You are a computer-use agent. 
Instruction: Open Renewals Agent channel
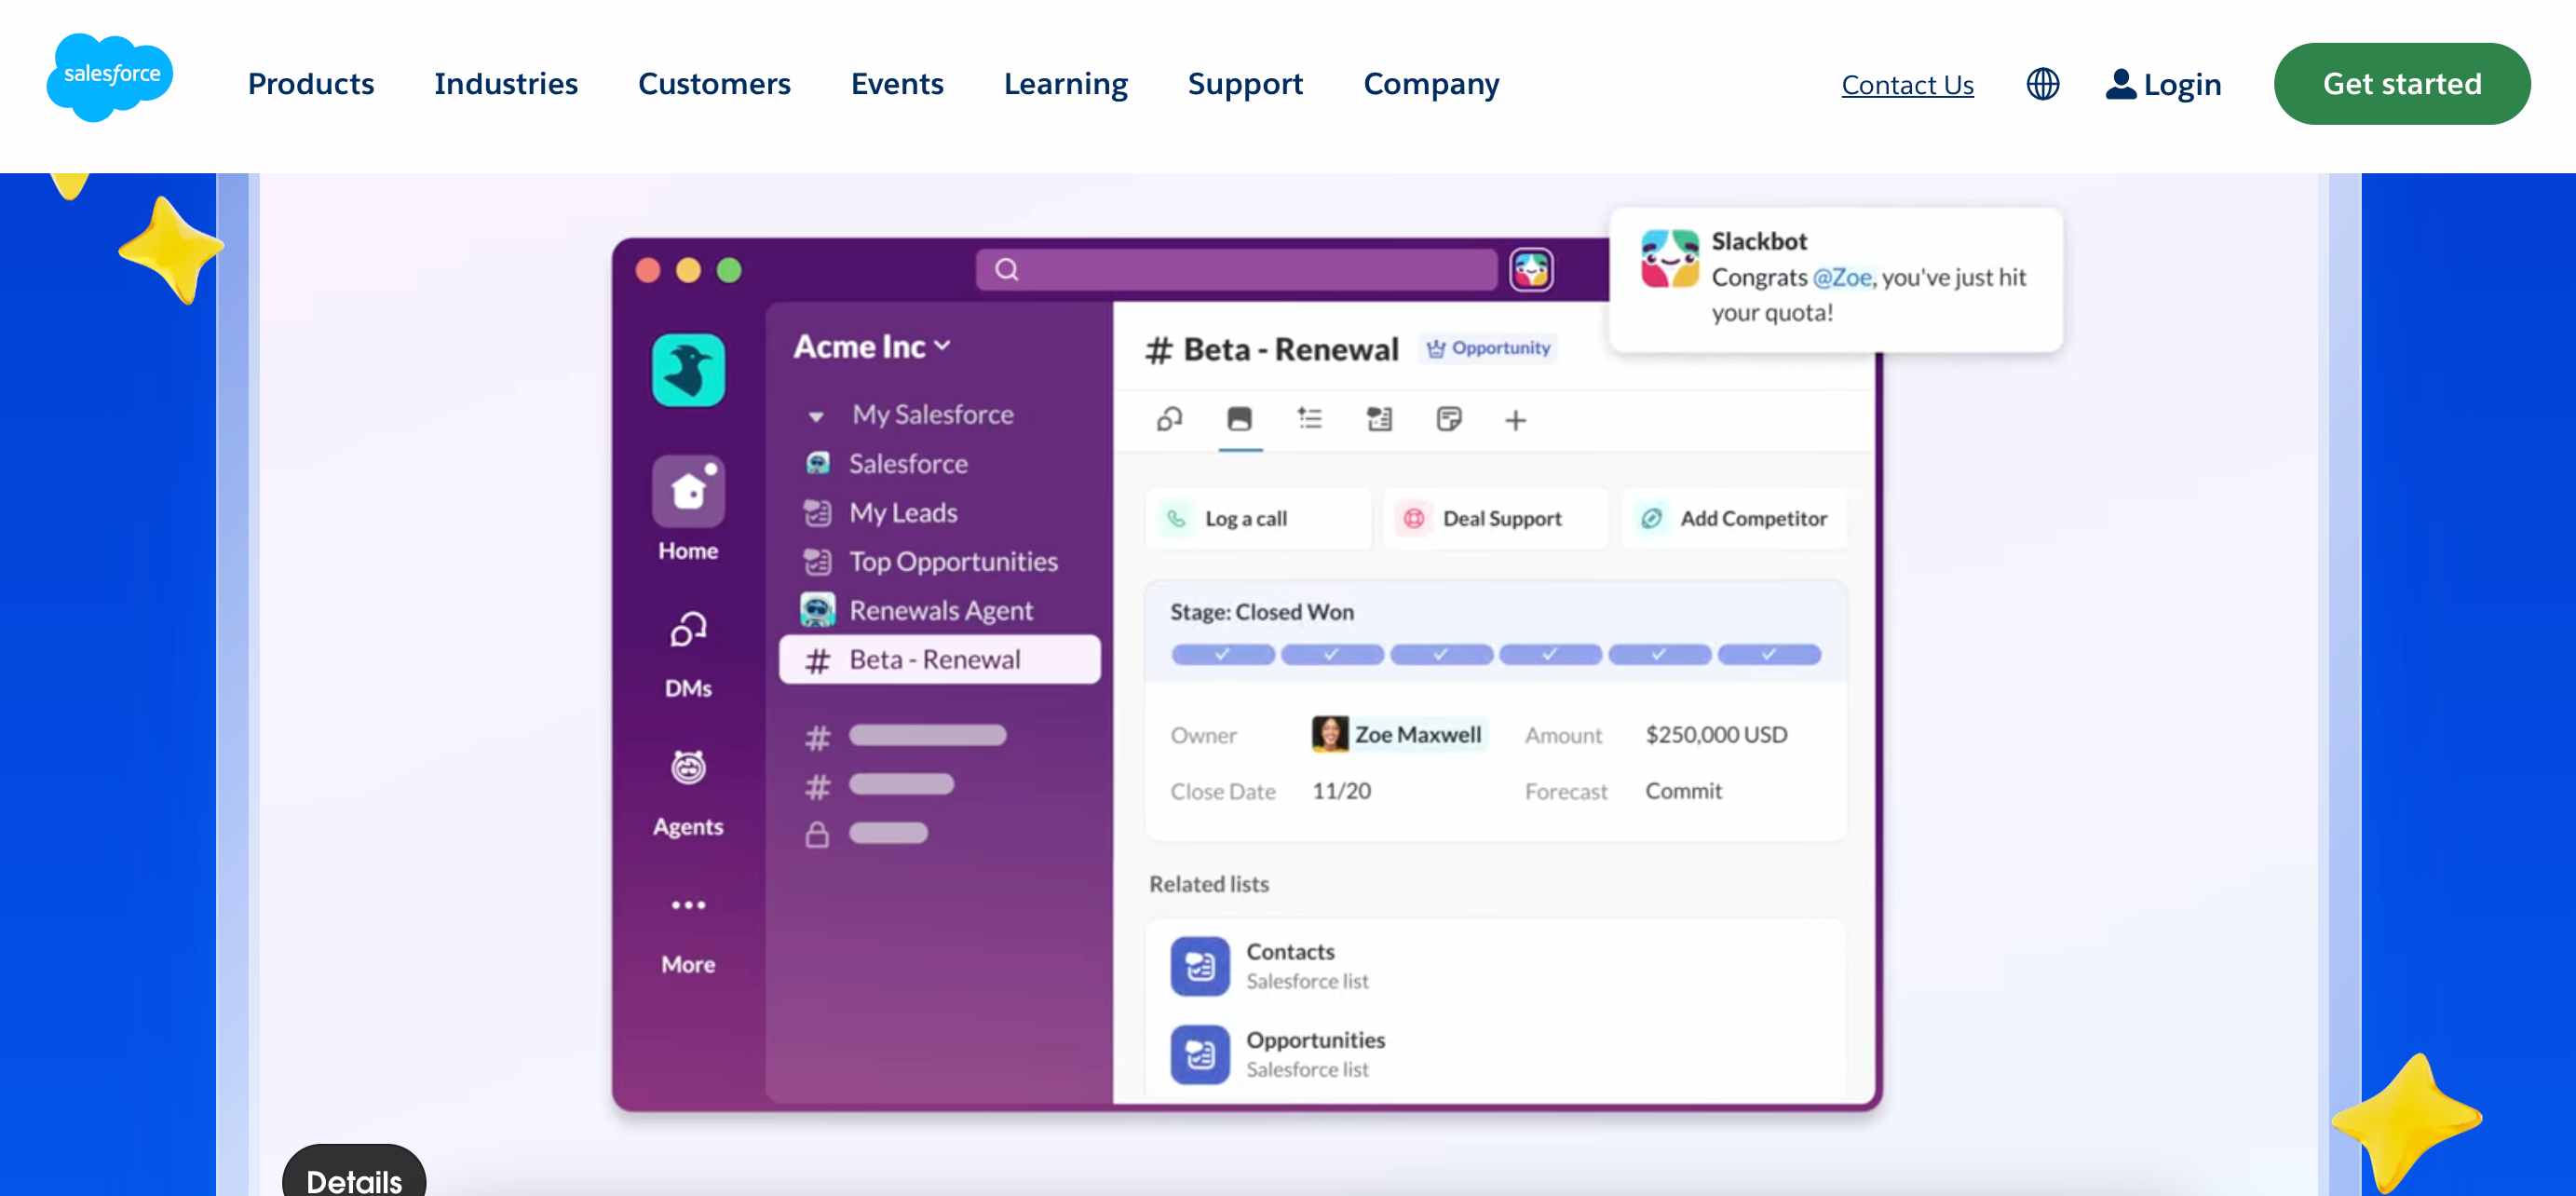click(x=917, y=610)
